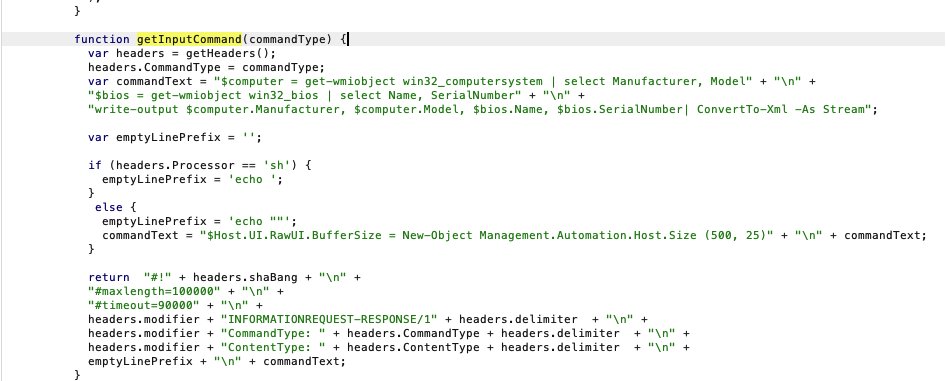The image size is (946, 381).
Task: Click the "ContentType: " header string line
Action: point(389,347)
